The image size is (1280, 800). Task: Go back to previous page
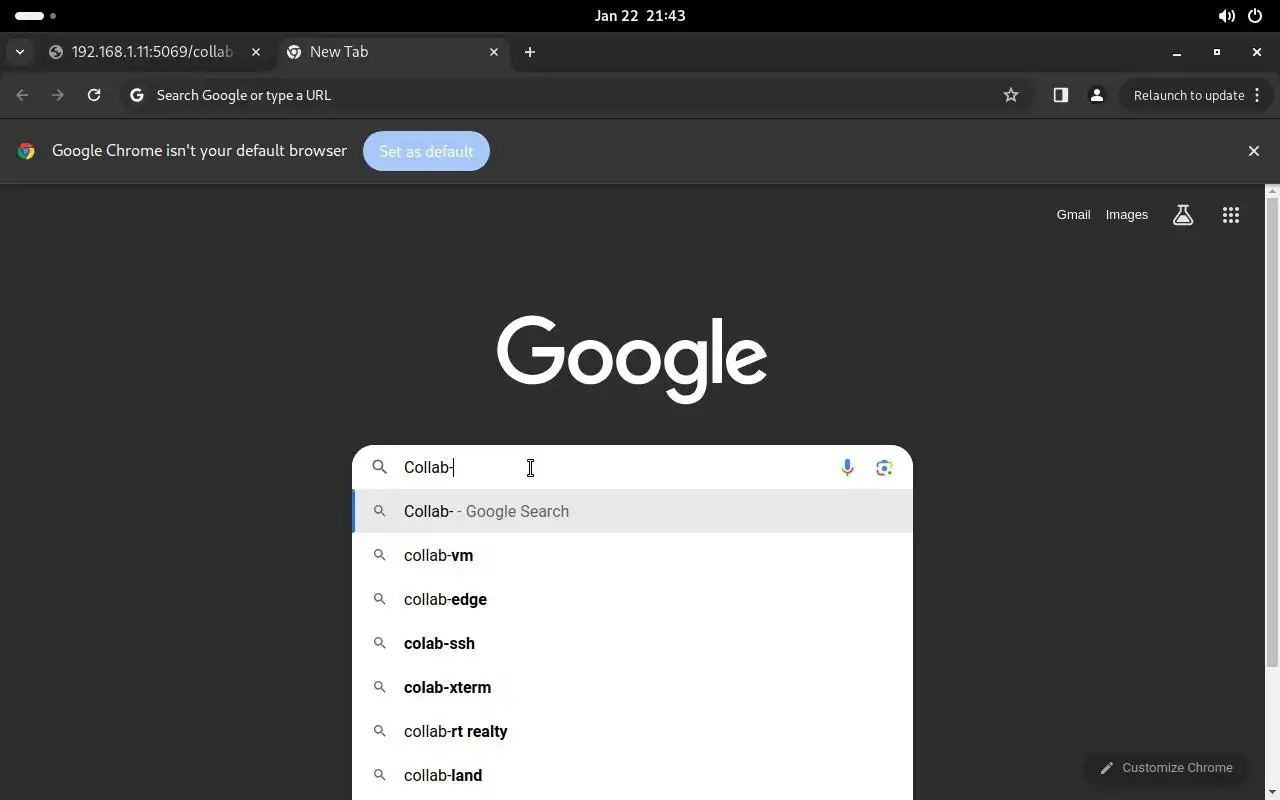(22, 95)
